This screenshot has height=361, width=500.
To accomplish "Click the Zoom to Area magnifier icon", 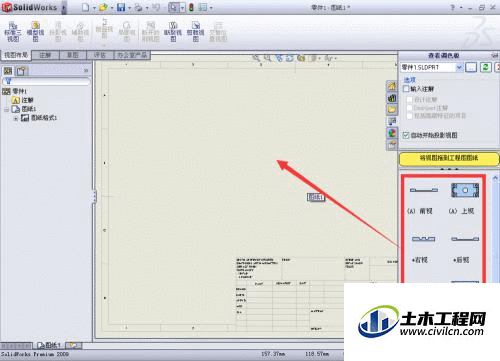I will pos(267,58).
